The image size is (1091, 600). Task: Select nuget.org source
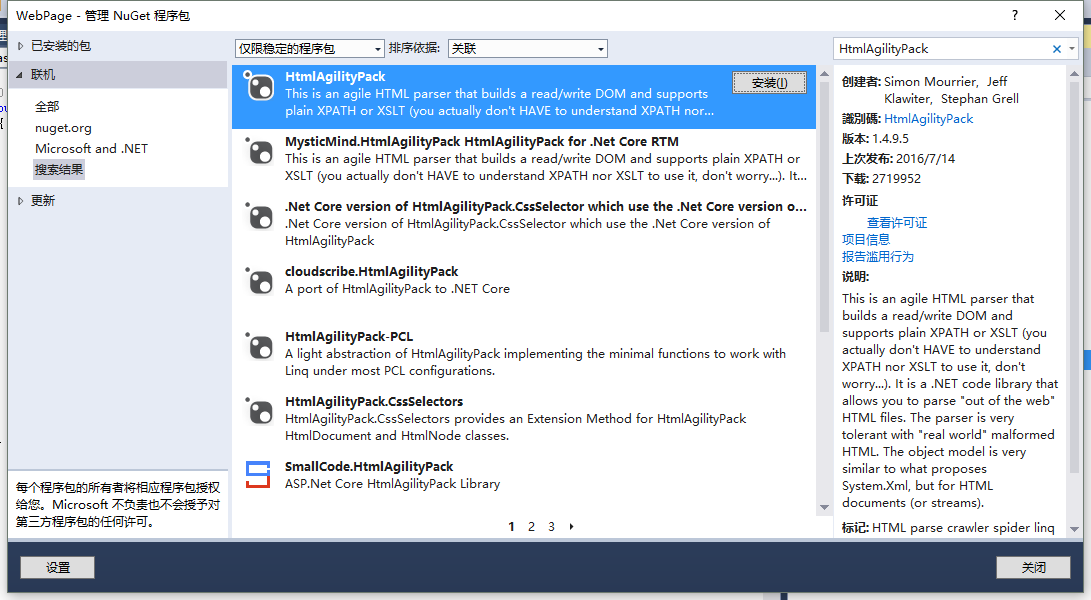63,128
